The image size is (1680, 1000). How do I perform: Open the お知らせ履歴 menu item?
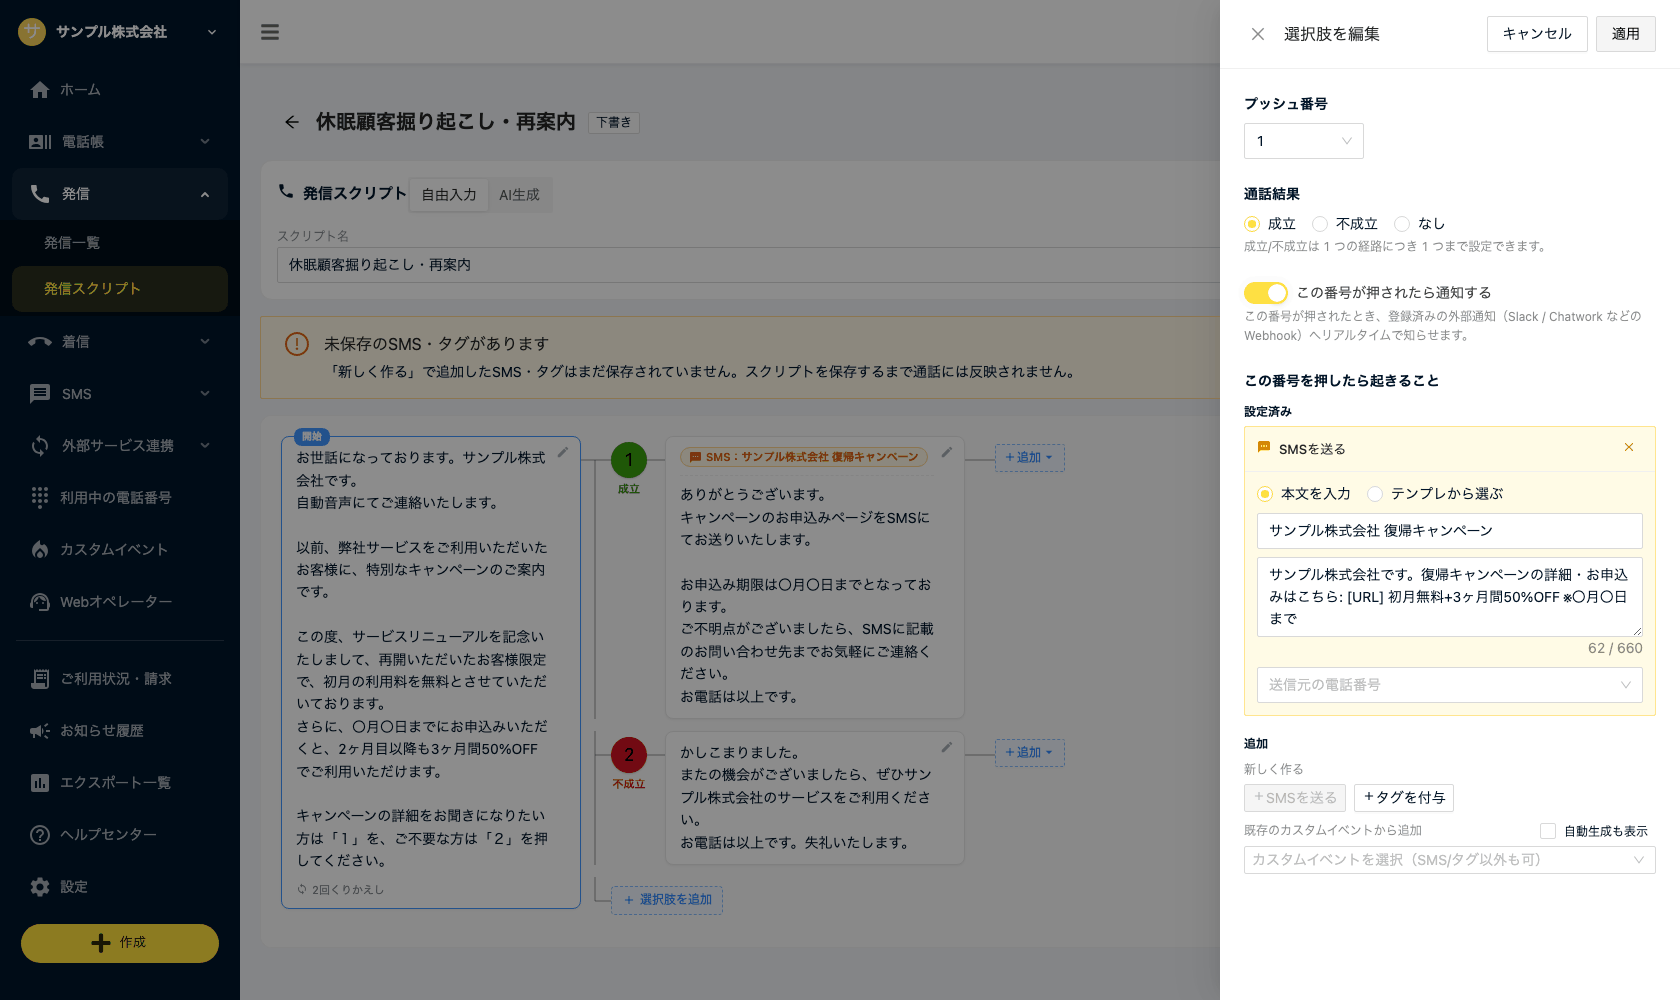[x=120, y=731]
